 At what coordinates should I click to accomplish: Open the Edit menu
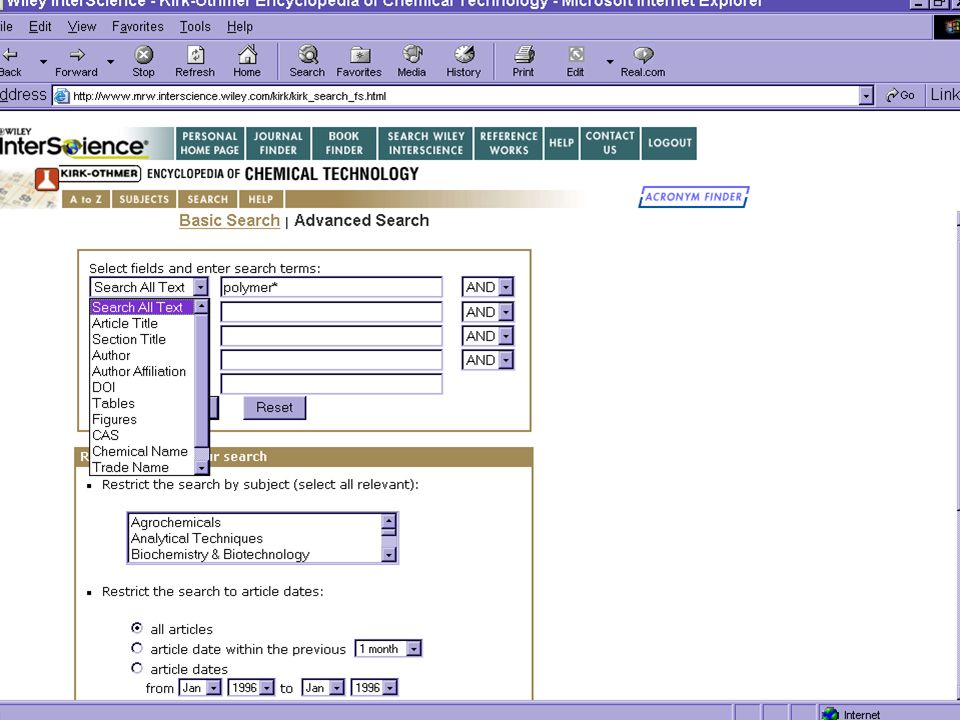(40, 27)
